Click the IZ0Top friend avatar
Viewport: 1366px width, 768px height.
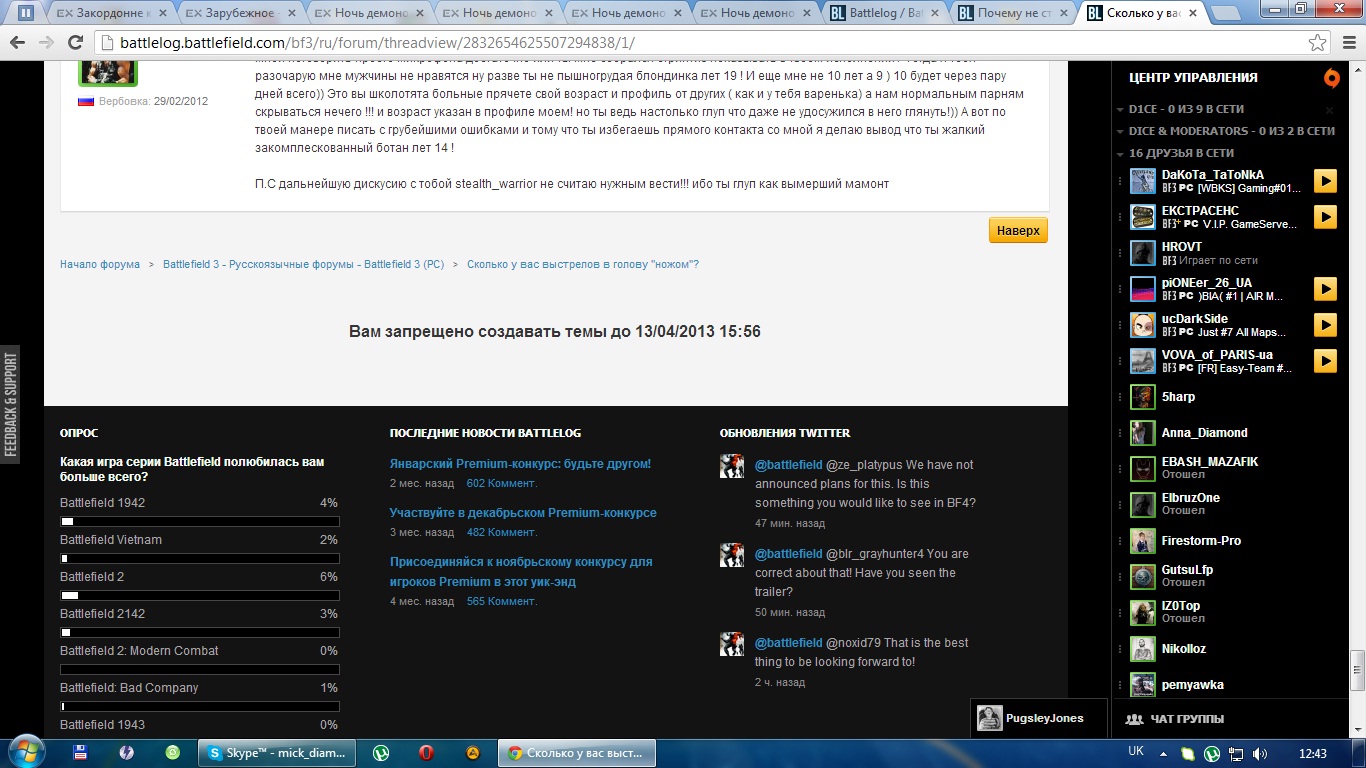(1143, 613)
